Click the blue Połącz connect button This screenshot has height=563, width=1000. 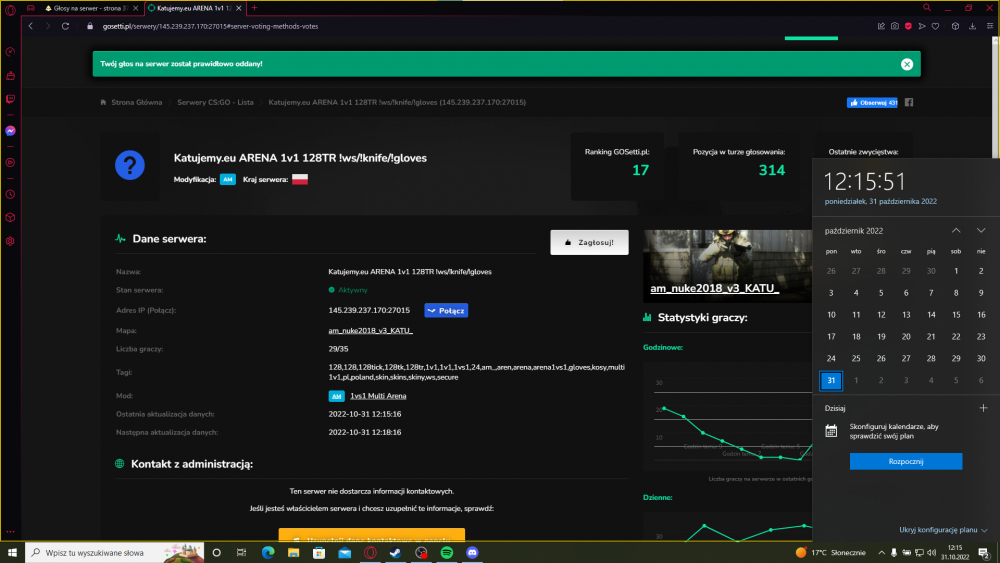[x=446, y=311]
